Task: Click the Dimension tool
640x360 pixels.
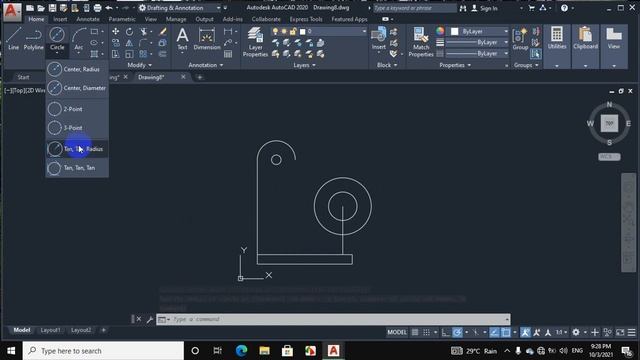Action: 207,39
